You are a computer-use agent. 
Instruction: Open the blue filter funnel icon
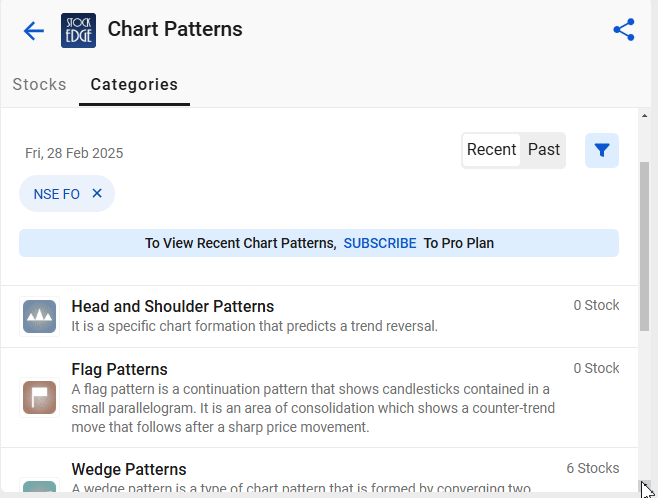tap(602, 150)
